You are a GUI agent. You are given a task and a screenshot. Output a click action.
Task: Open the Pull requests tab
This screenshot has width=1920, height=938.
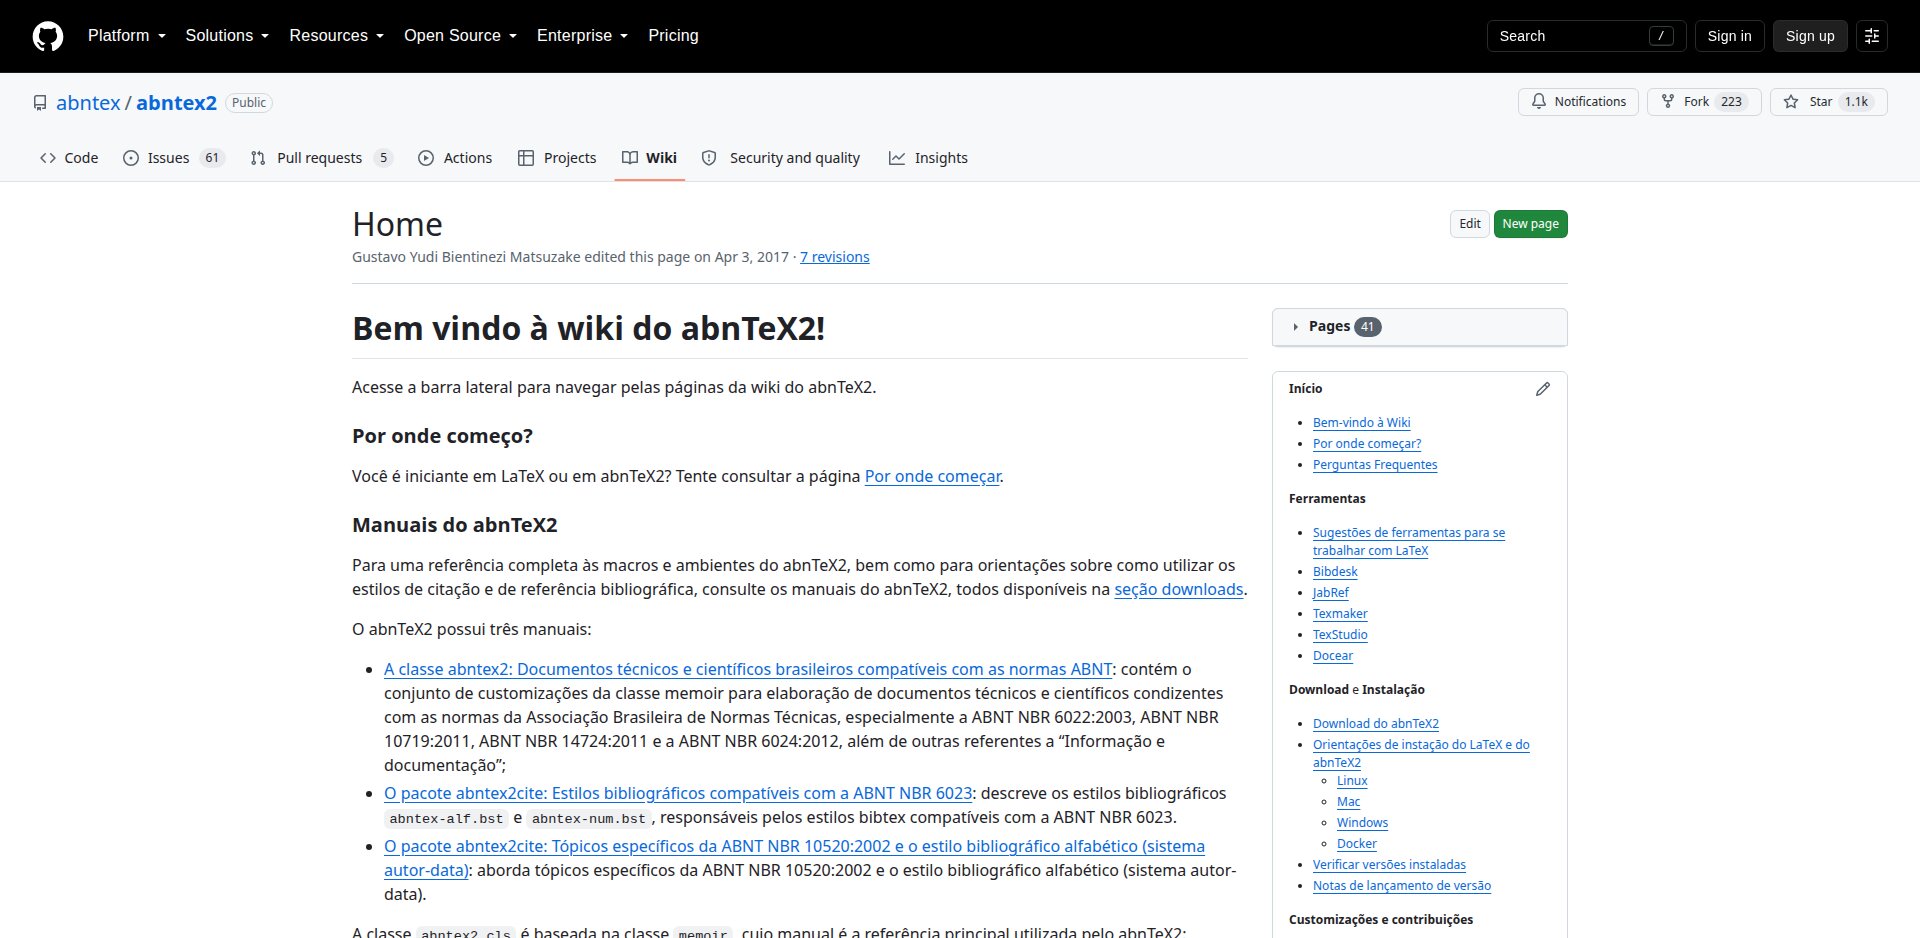(321, 158)
